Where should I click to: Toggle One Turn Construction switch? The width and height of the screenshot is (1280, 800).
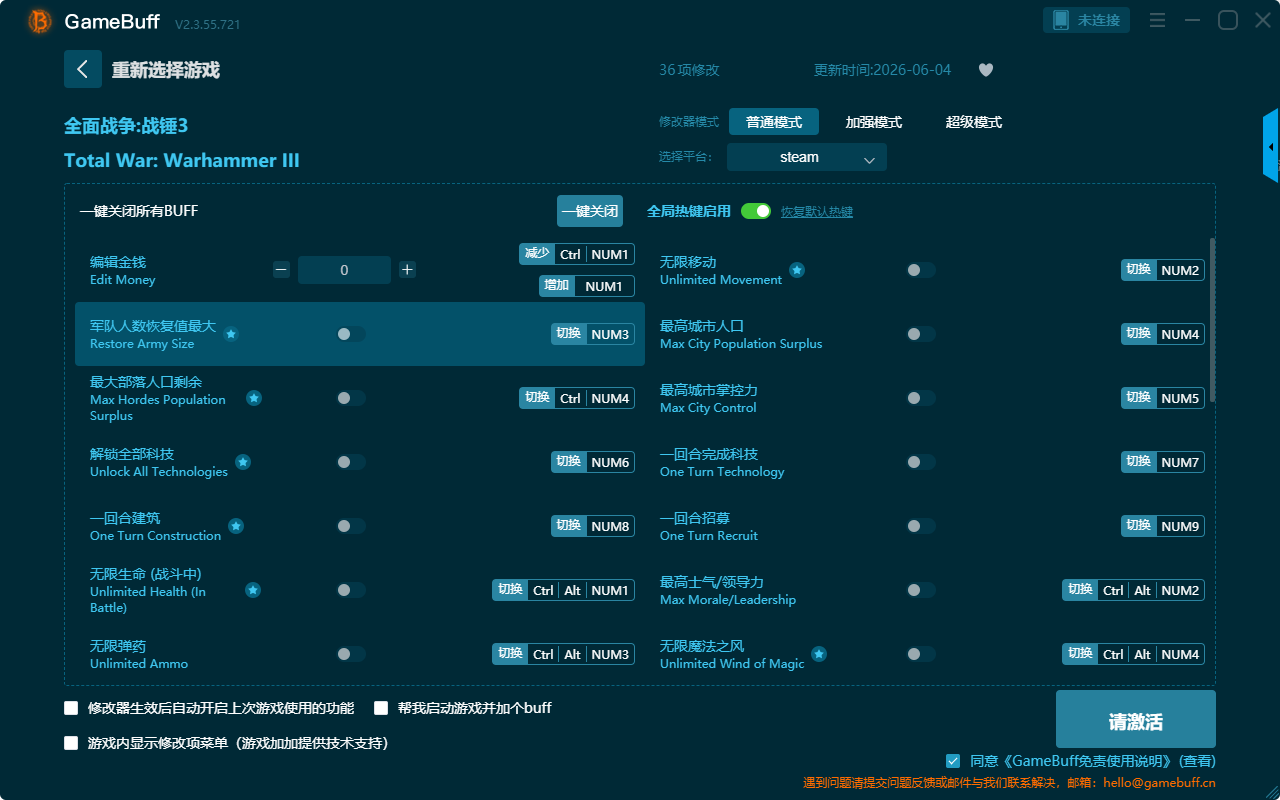351,526
